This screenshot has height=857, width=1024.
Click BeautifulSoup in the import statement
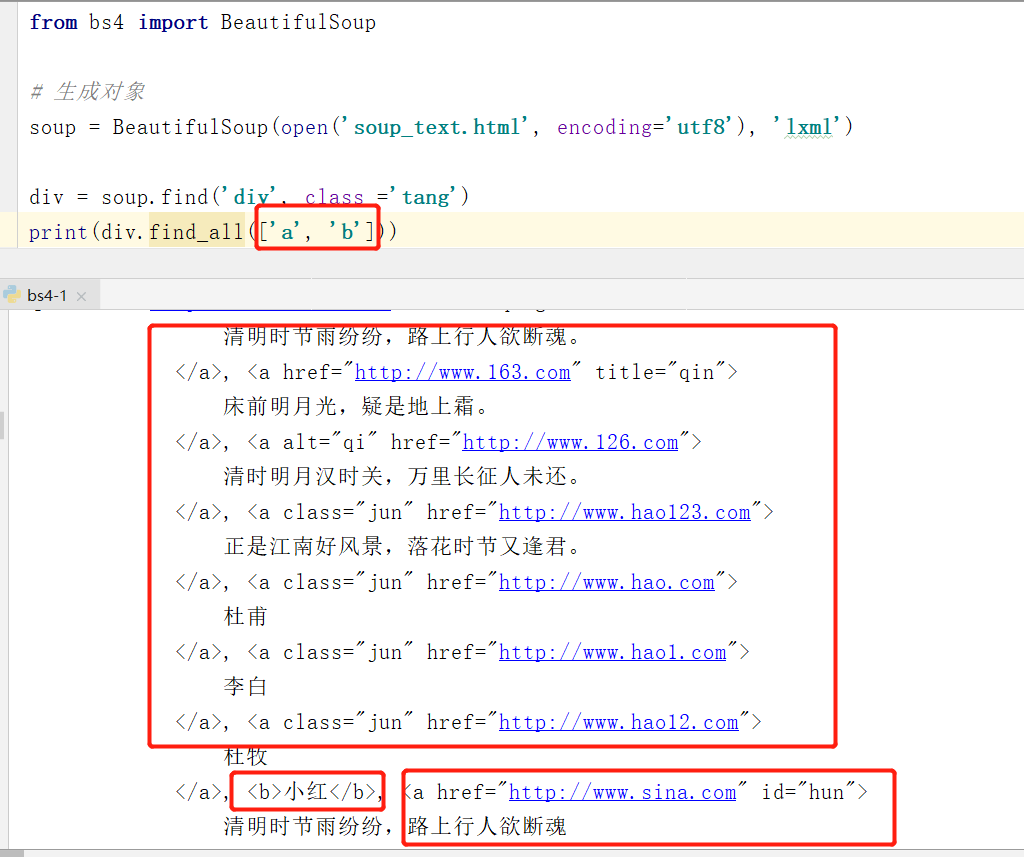[x=298, y=22]
